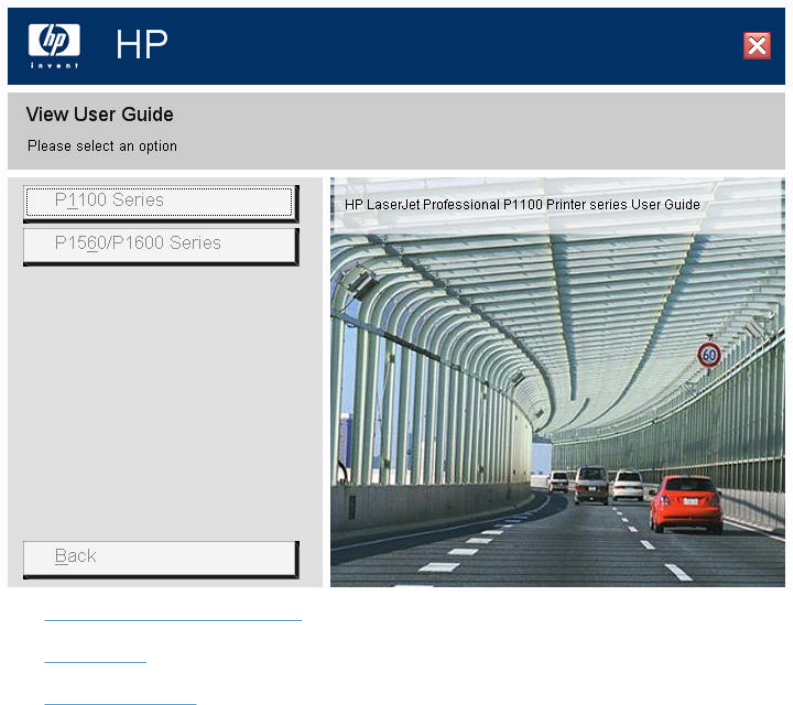
Task: Go back with the Back button
Action: pyautogui.click(x=160, y=559)
